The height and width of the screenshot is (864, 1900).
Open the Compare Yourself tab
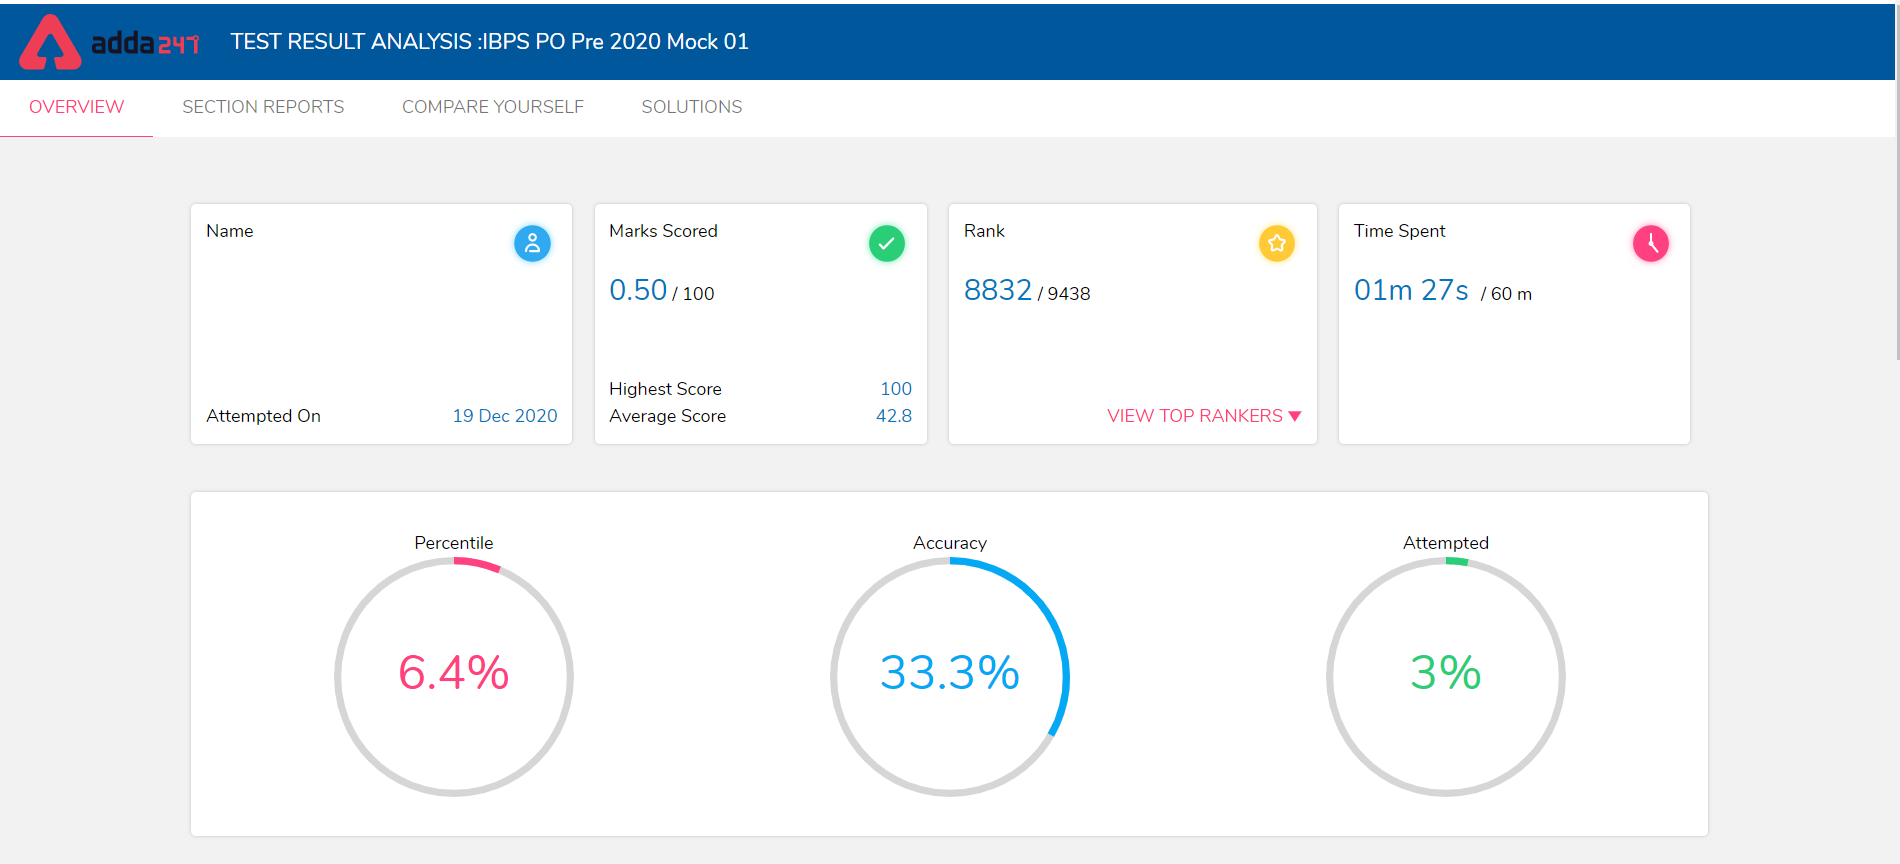pyautogui.click(x=493, y=107)
